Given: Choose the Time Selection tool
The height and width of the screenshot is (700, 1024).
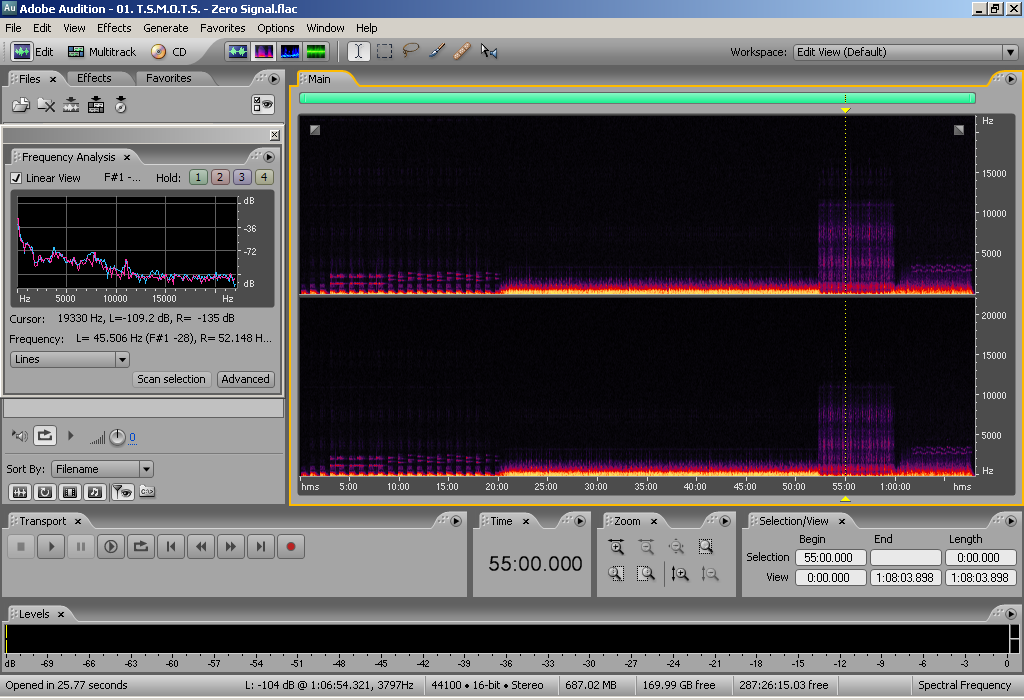Looking at the screenshot, I should (359, 52).
